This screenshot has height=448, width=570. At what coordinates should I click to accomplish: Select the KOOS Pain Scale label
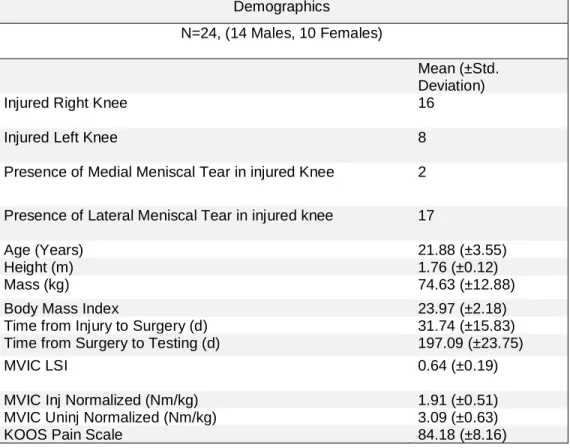(63, 435)
